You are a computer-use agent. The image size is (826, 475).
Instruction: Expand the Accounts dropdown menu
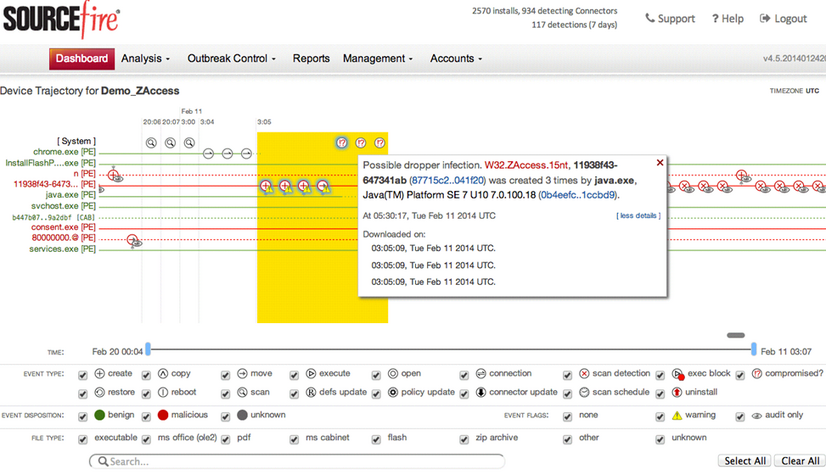(x=456, y=58)
